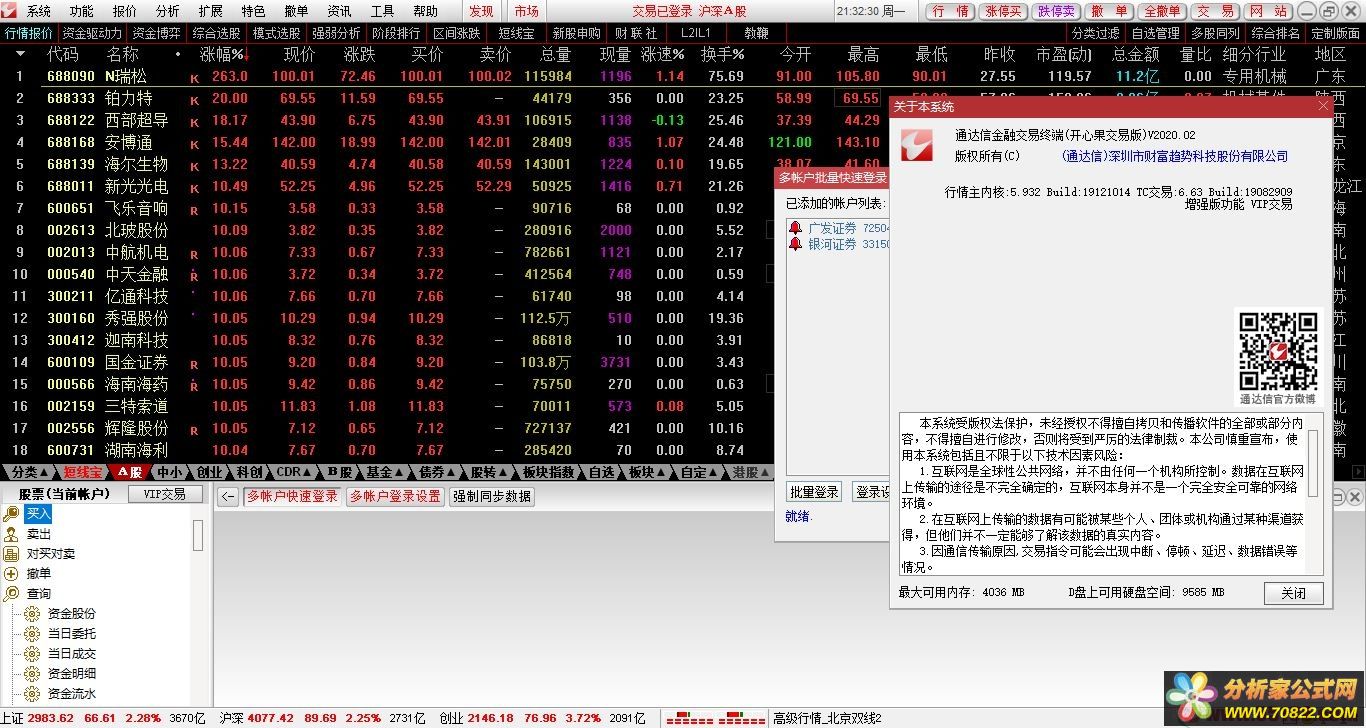Screen dimensions: 1366x728
Task: Click the 跌停卖 button
Action: point(1057,11)
